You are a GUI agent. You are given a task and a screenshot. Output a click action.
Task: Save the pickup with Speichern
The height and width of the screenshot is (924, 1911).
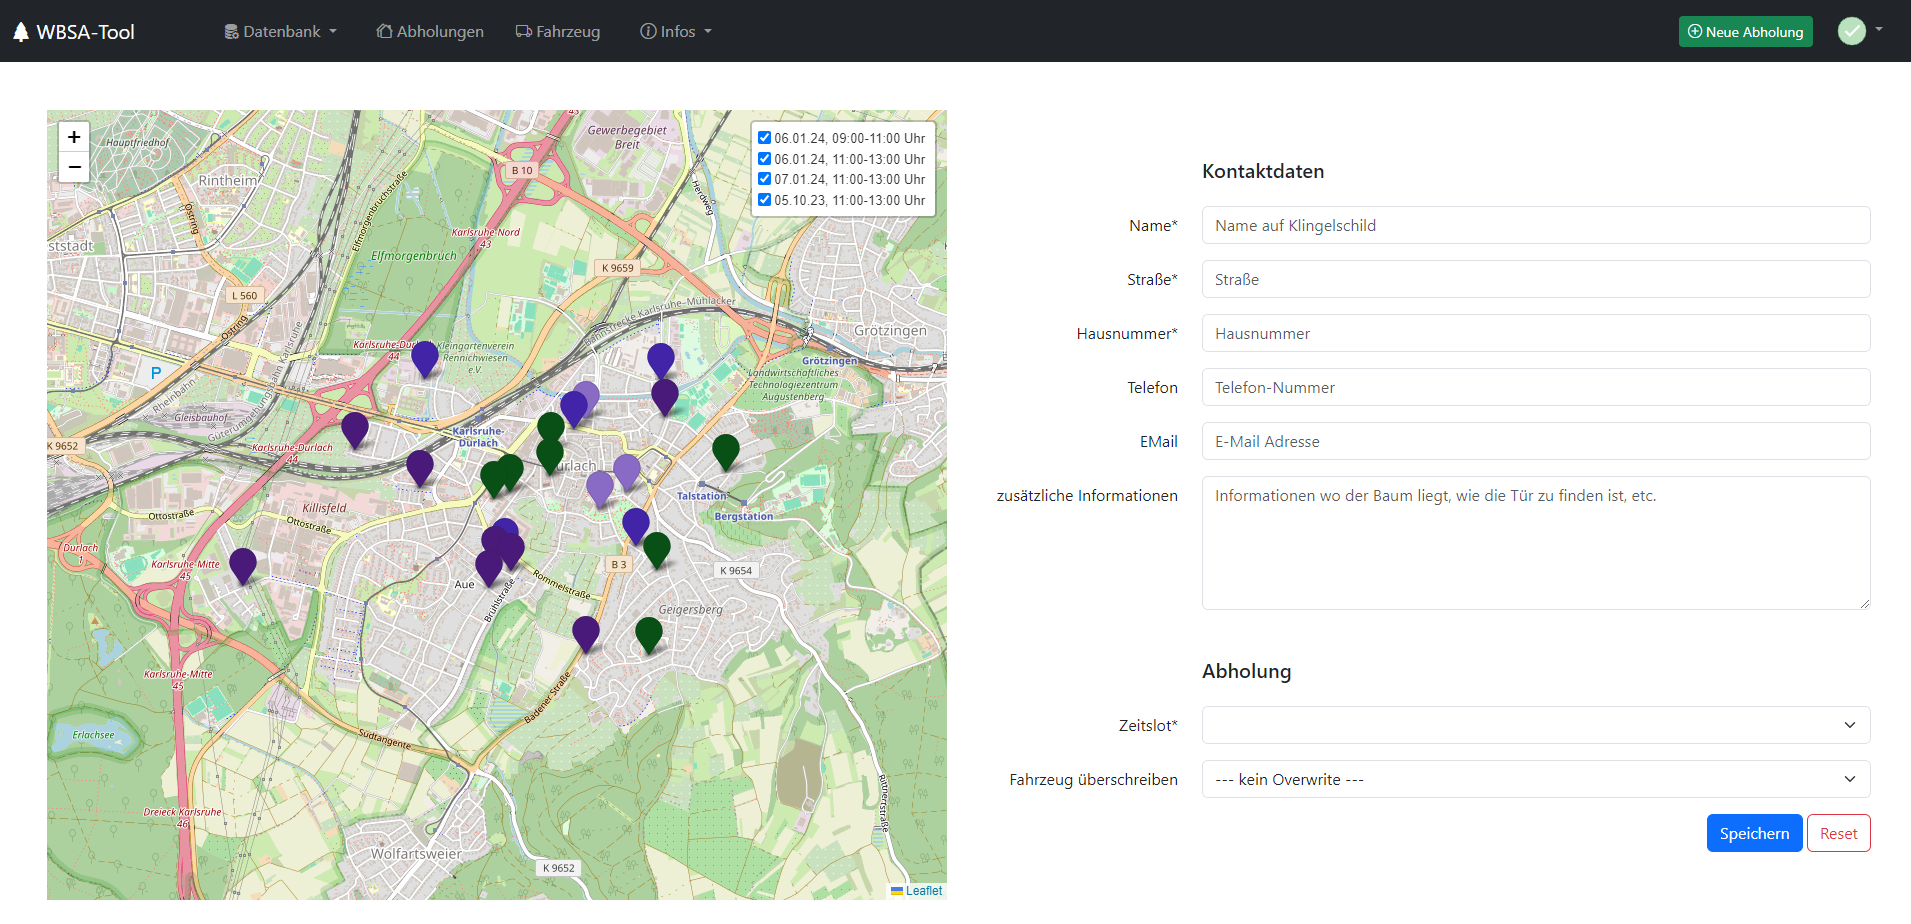click(1754, 833)
